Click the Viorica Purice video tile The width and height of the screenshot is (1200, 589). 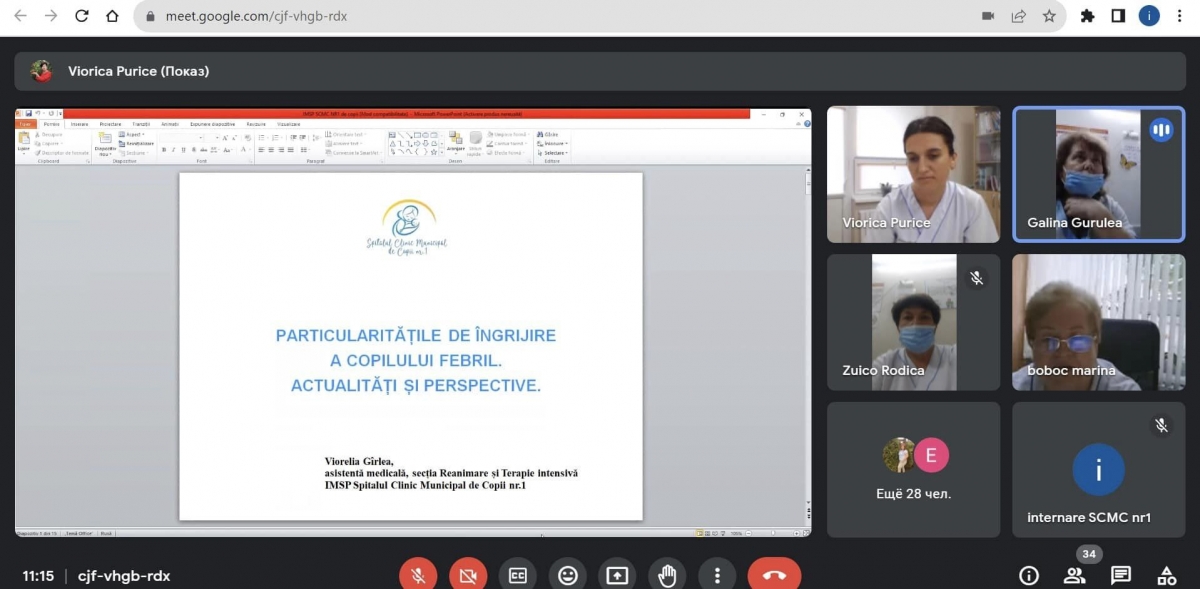click(x=913, y=174)
